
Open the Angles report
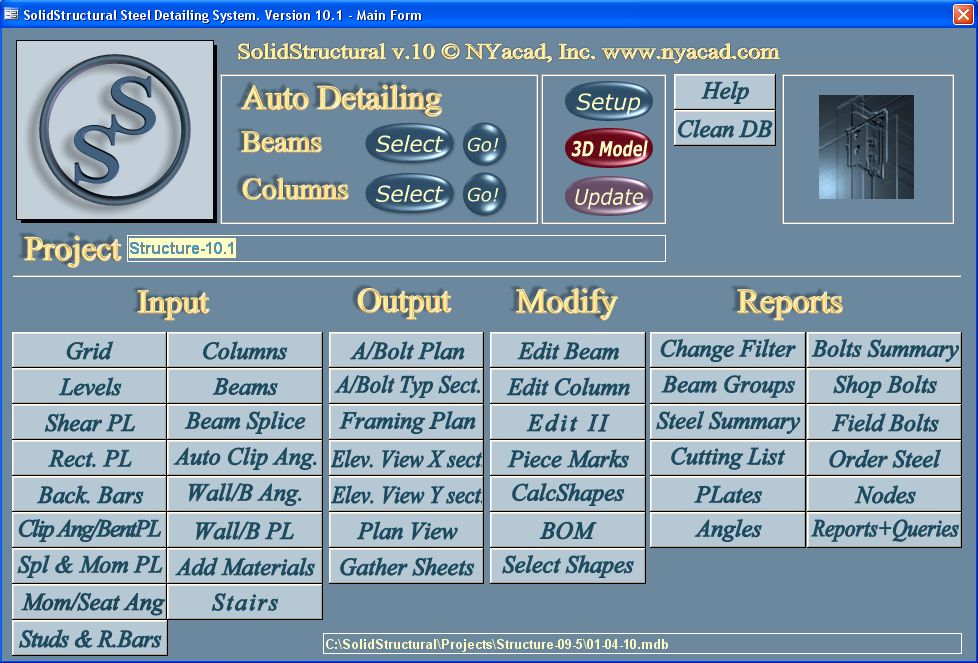coord(728,530)
